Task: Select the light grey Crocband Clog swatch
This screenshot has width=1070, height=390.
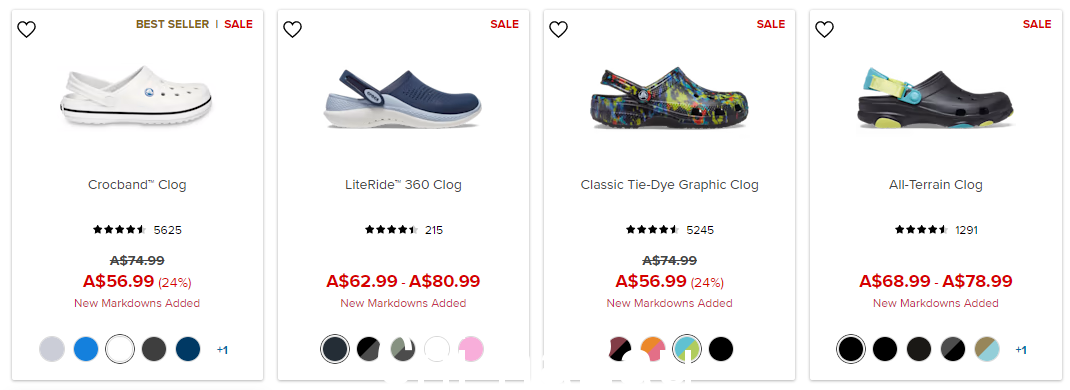Action: [52, 349]
